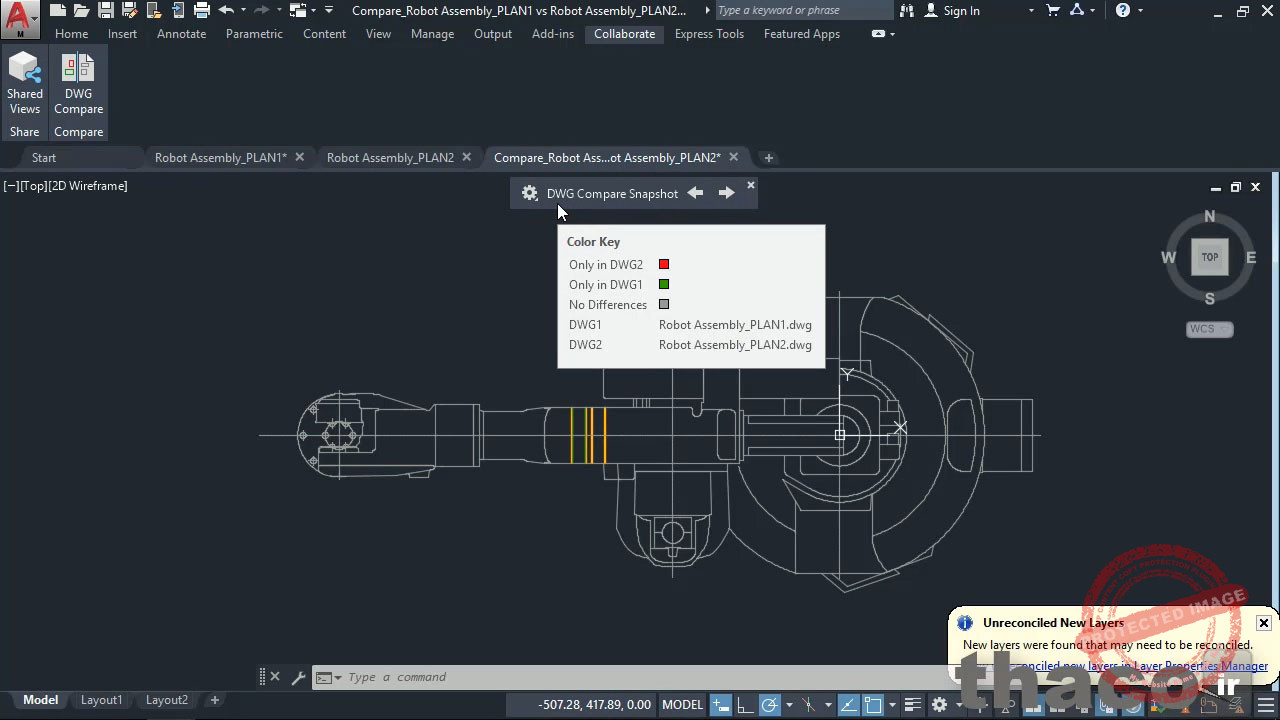
Task: Click the gray No Differences swatch
Action: [x=664, y=305]
